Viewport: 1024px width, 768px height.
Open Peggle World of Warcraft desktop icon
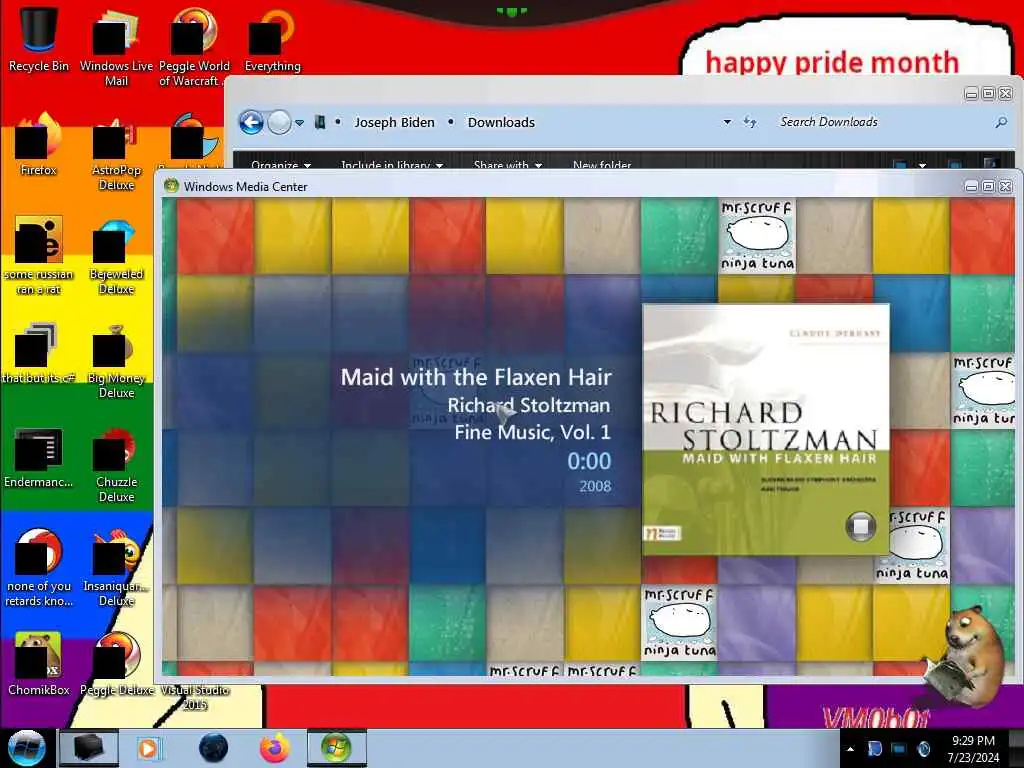click(194, 46)
